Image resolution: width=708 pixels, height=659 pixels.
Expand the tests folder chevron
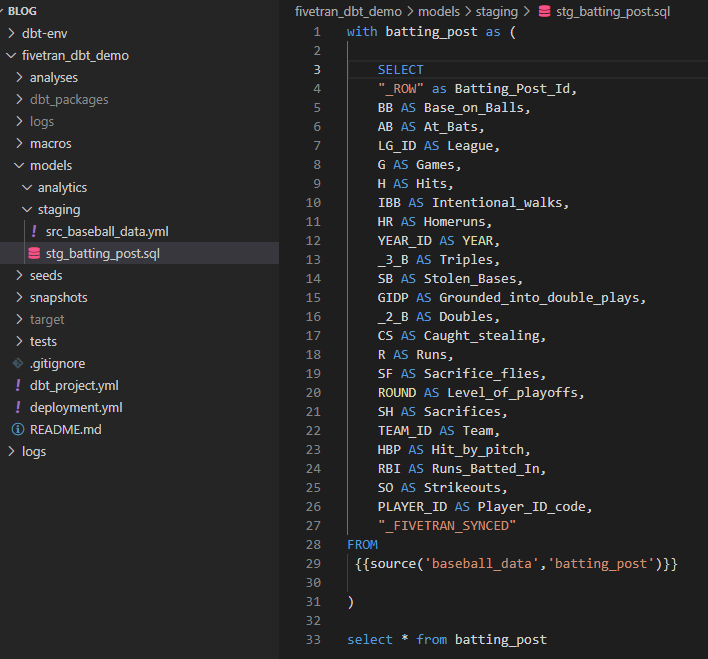[19, 341]
